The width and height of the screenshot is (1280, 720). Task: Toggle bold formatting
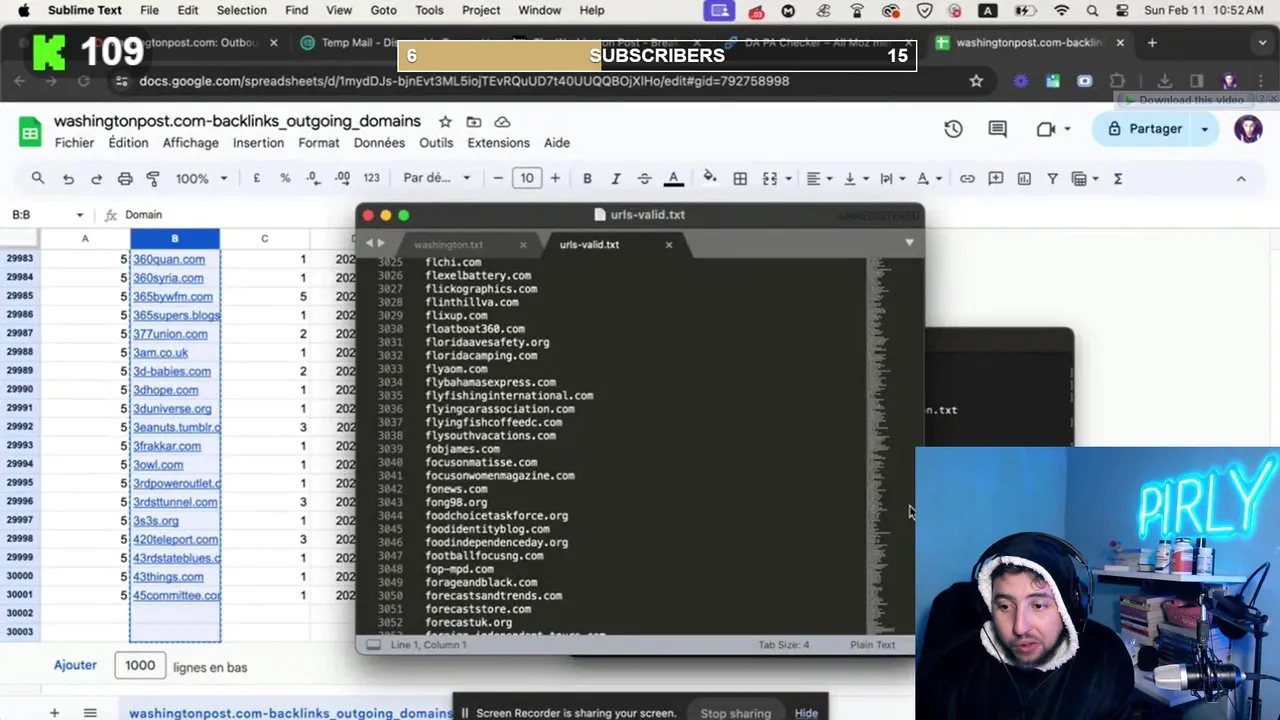pyautogui.click(x=587, y=178)
